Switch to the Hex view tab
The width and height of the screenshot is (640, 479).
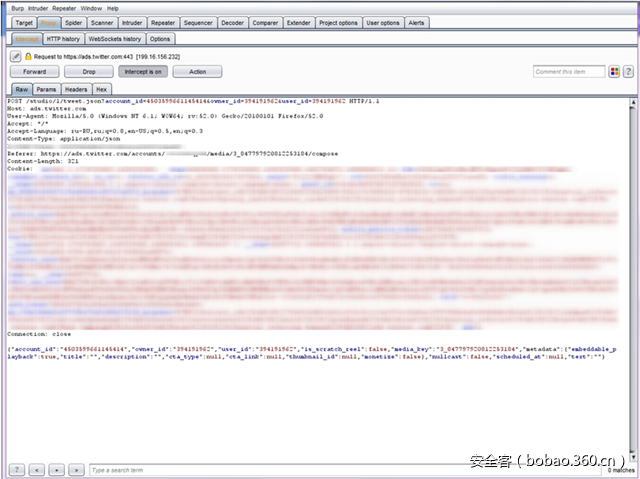coord(101,89)
